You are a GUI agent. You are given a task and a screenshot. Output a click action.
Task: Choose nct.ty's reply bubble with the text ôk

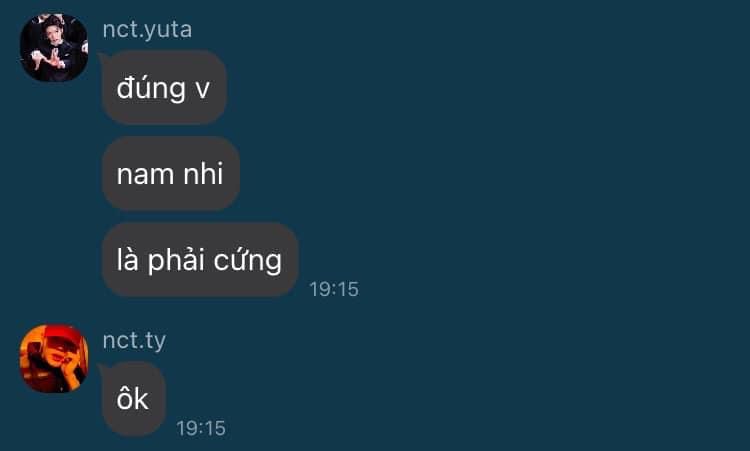point(133,399)
